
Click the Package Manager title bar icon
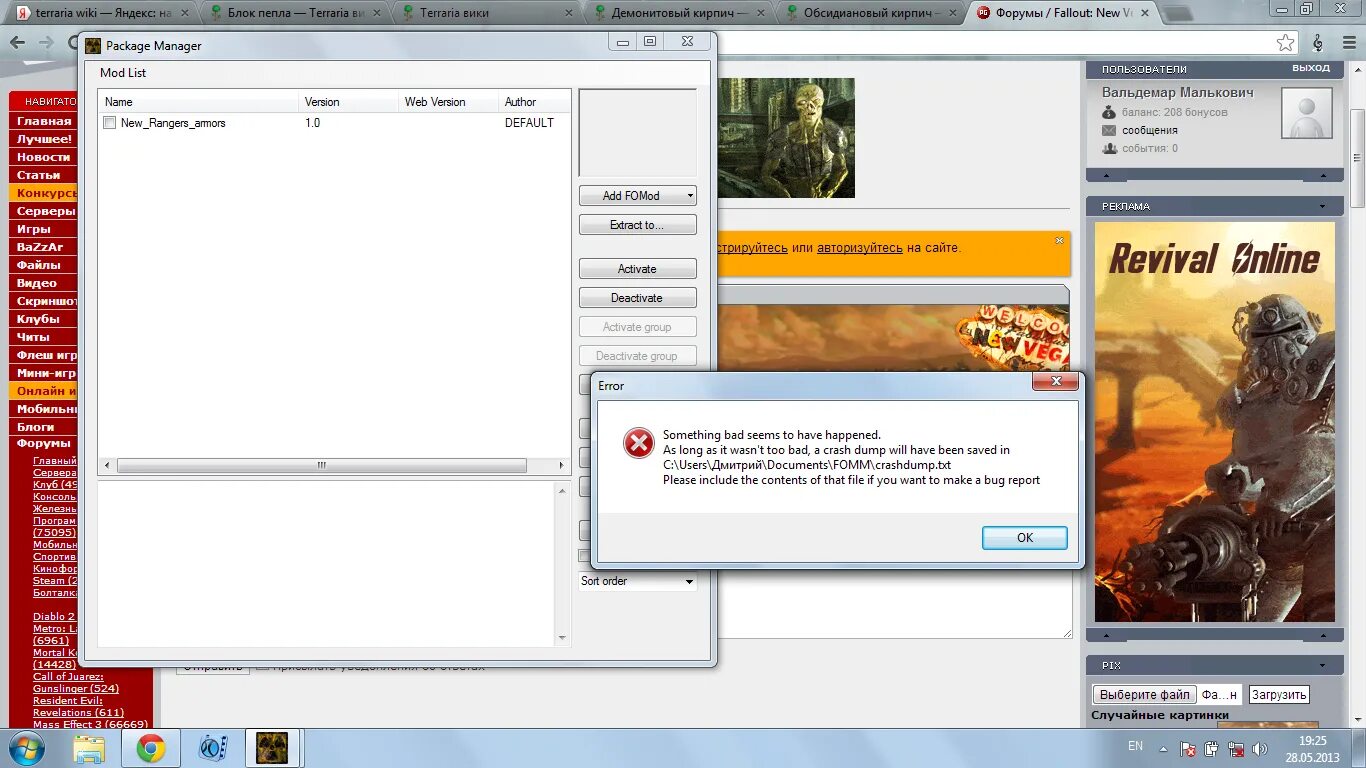coord(93,46)
